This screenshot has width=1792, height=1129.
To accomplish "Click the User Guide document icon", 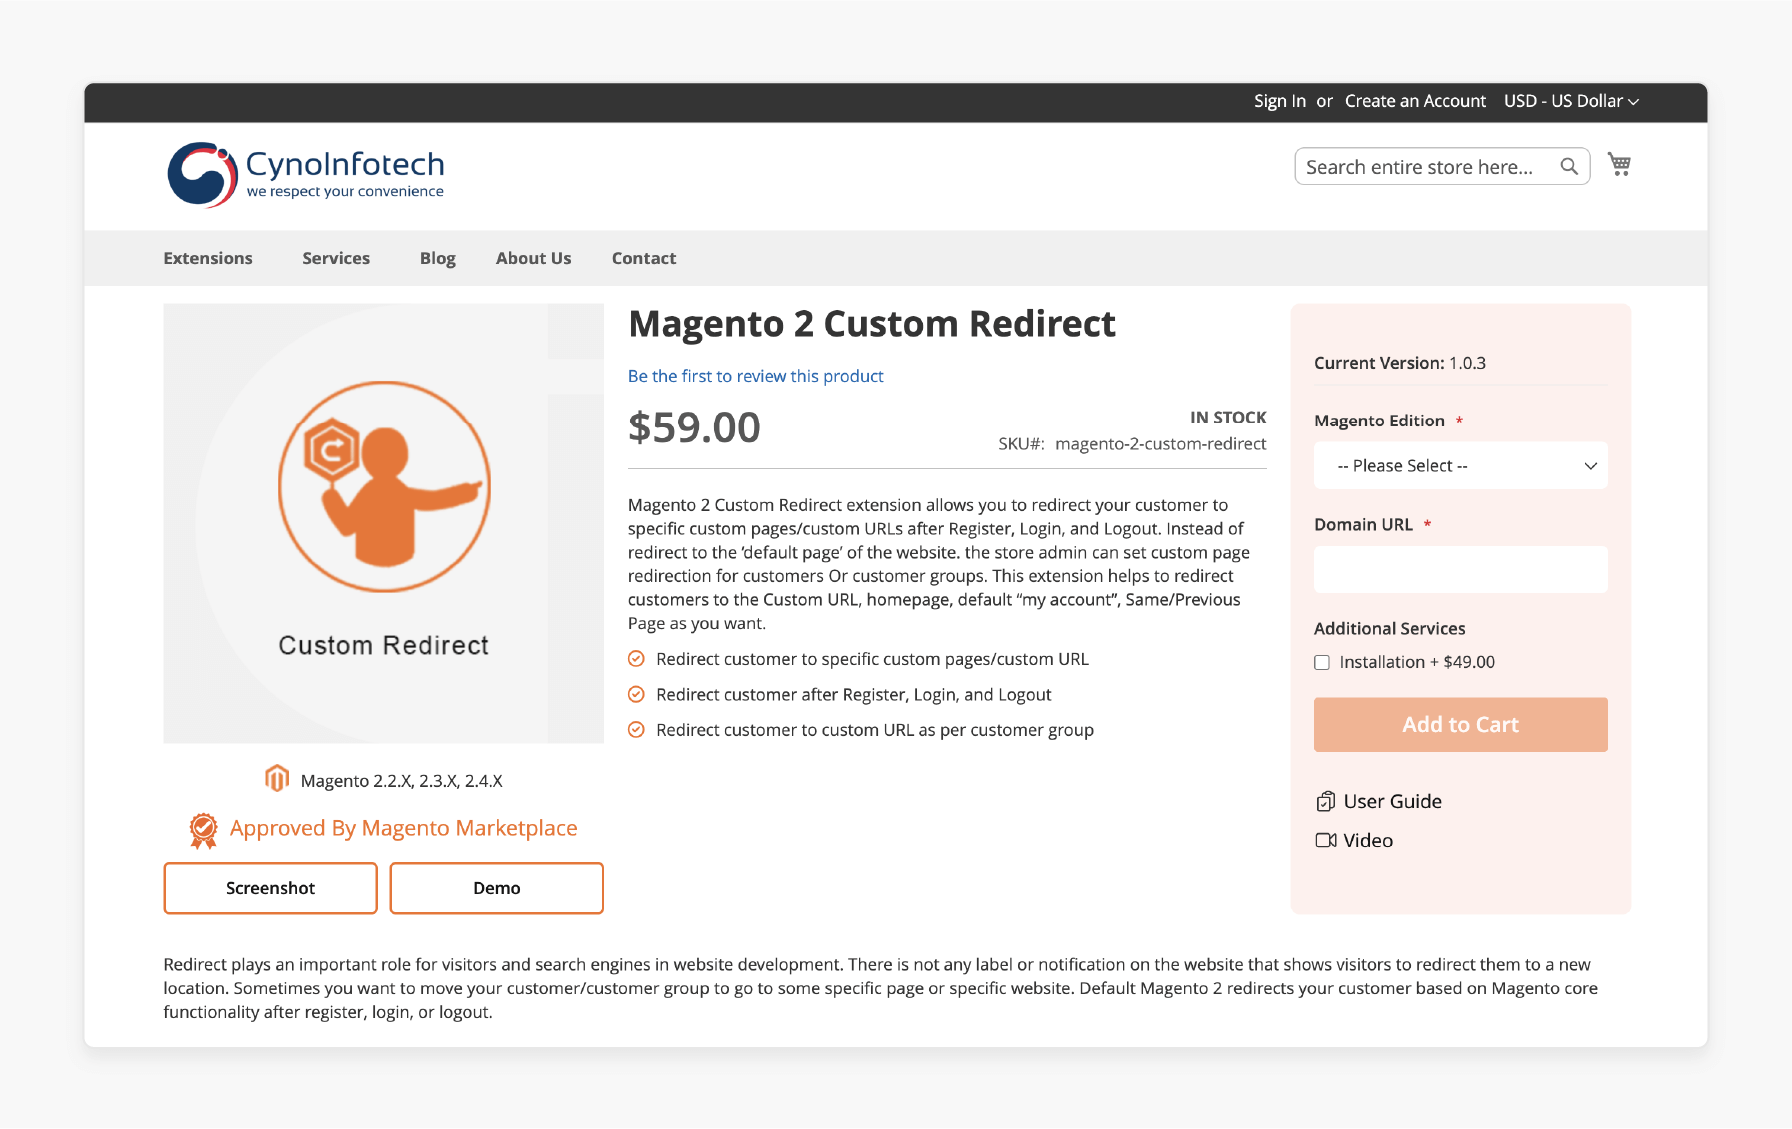I will coord(1326,801).
